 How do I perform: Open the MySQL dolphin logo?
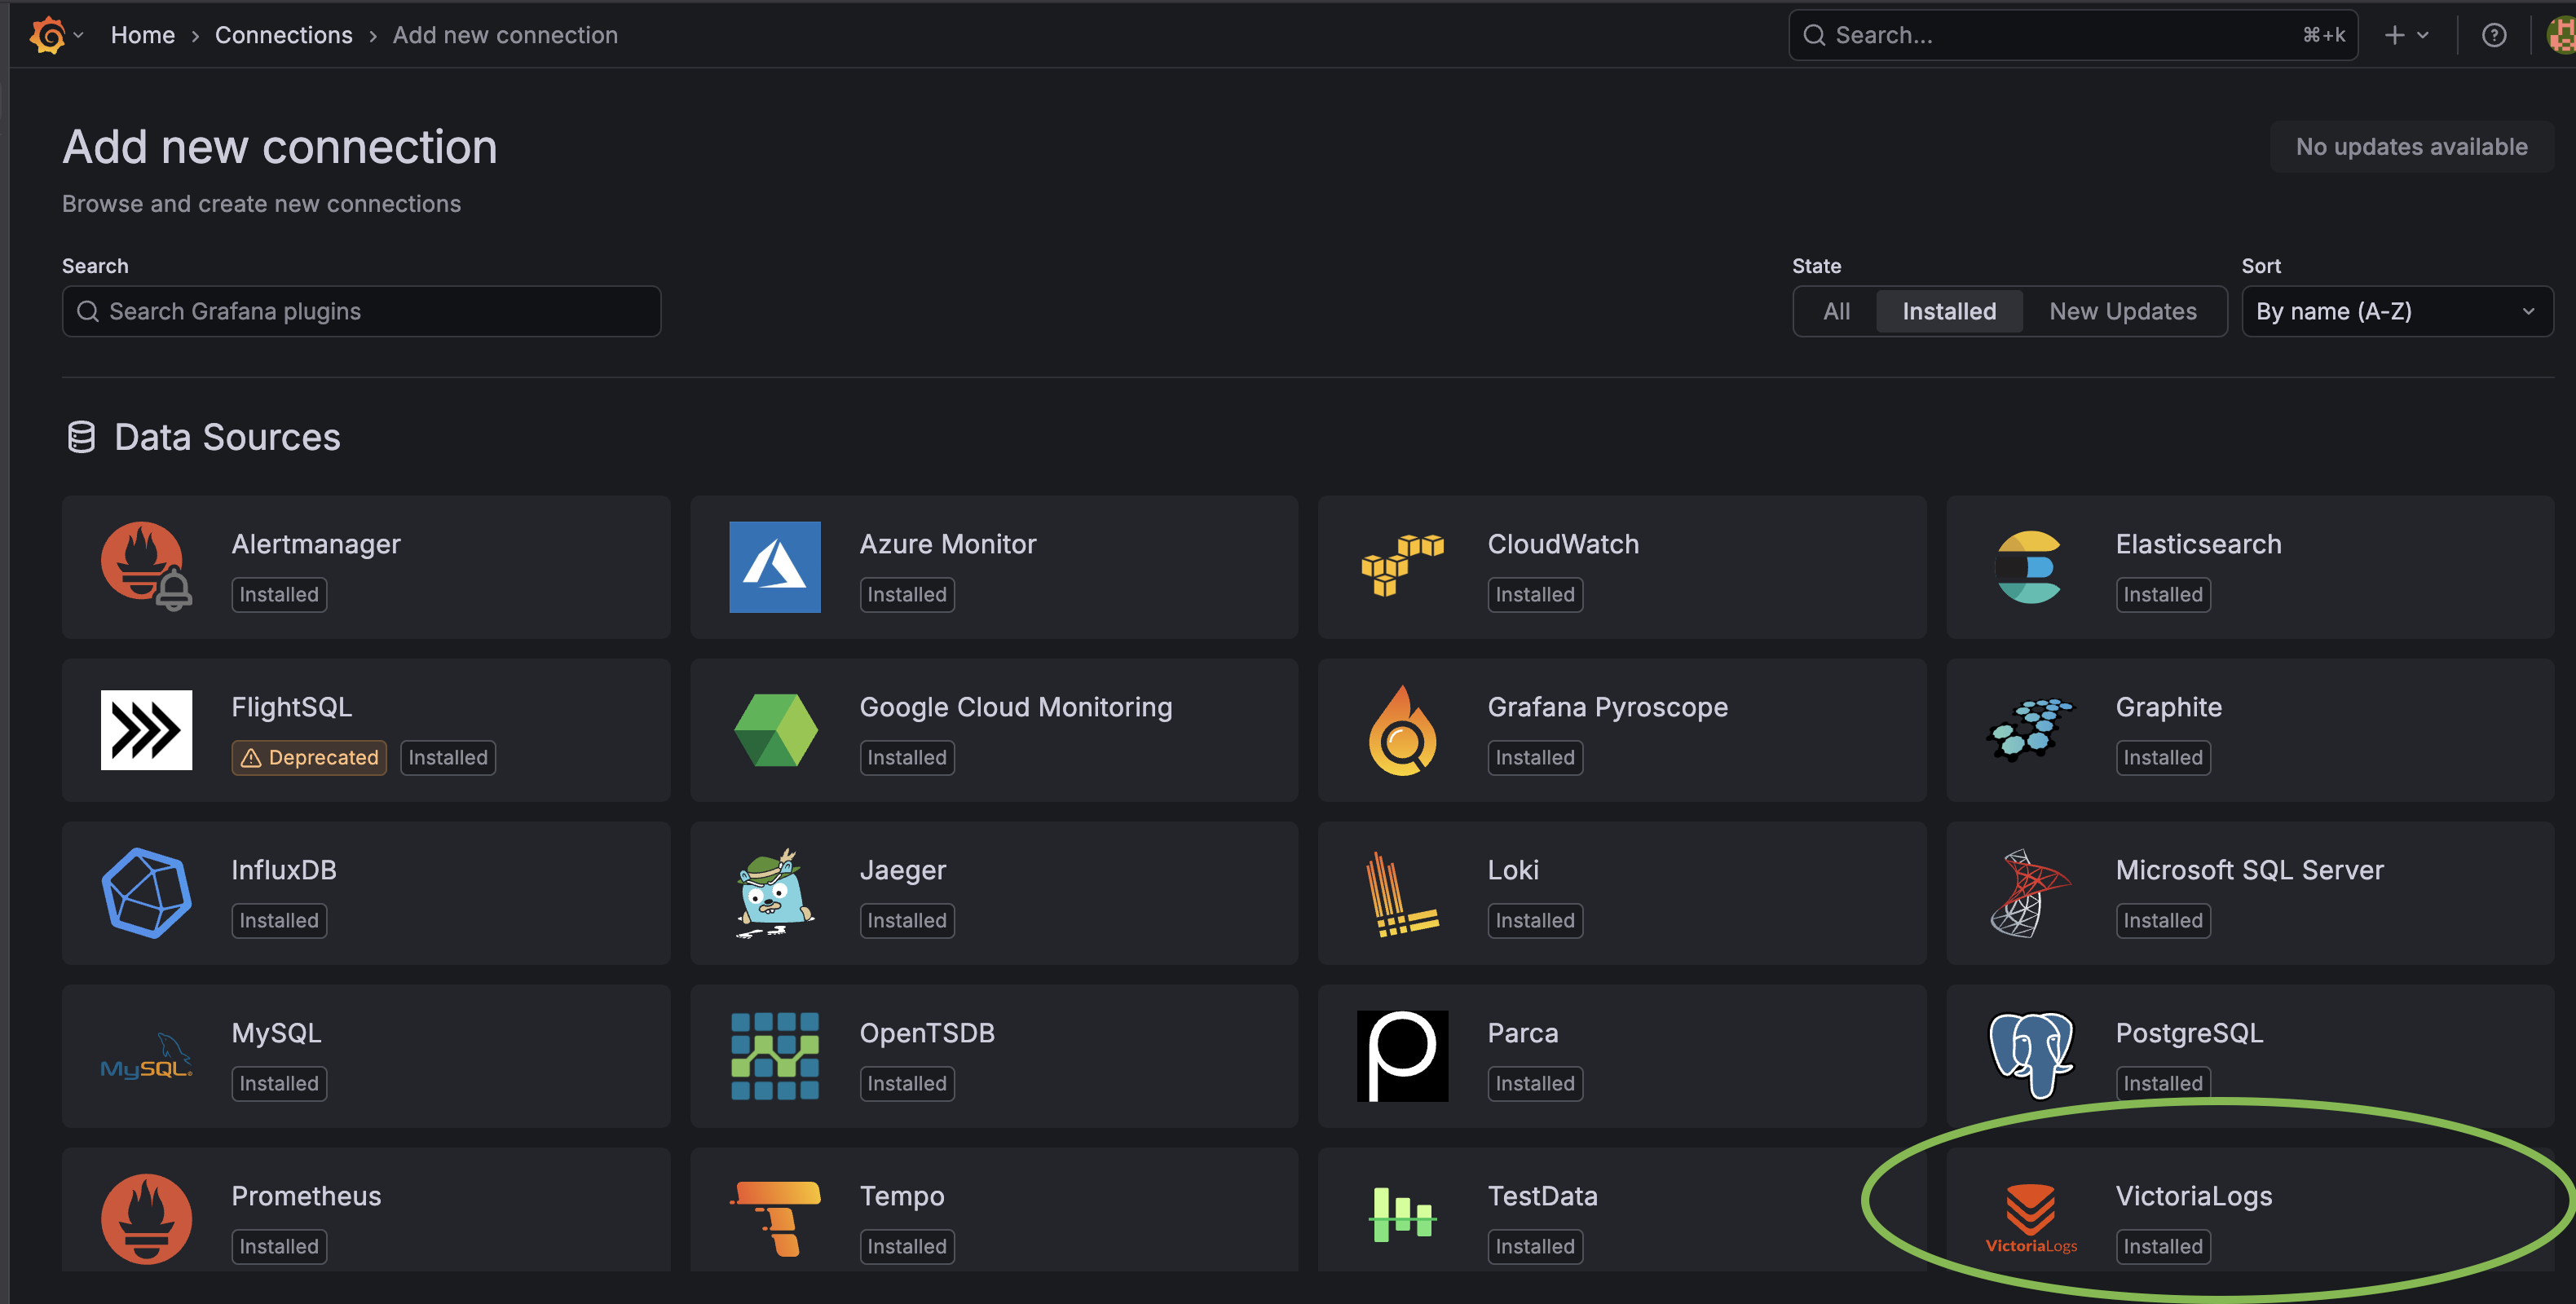pos(146,1056)
